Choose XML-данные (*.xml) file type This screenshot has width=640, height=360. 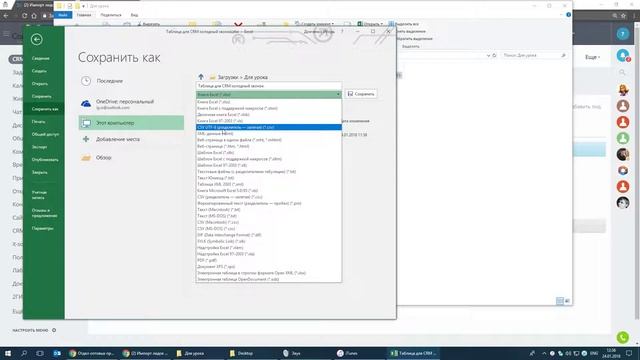click(269, 133)
